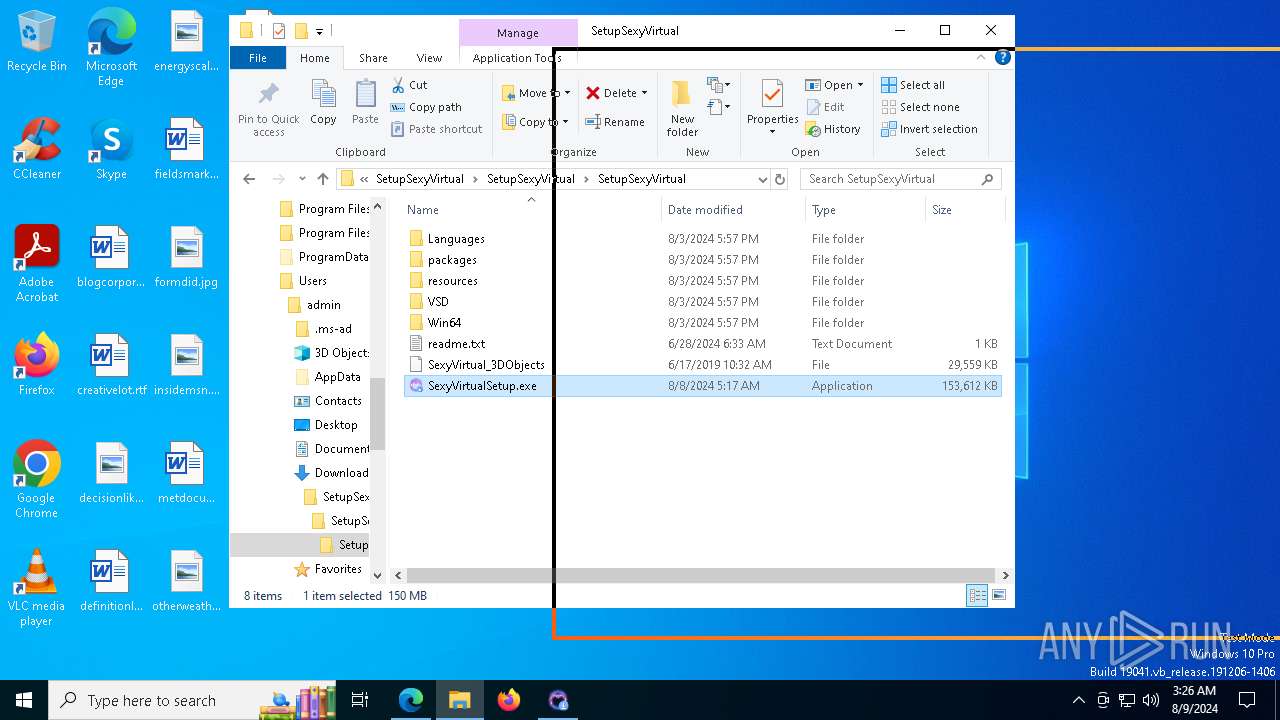Click the Edit ribbon button
Image resolution: width=1280 pixels, height=720 pixels.
[x=826, y=107]
